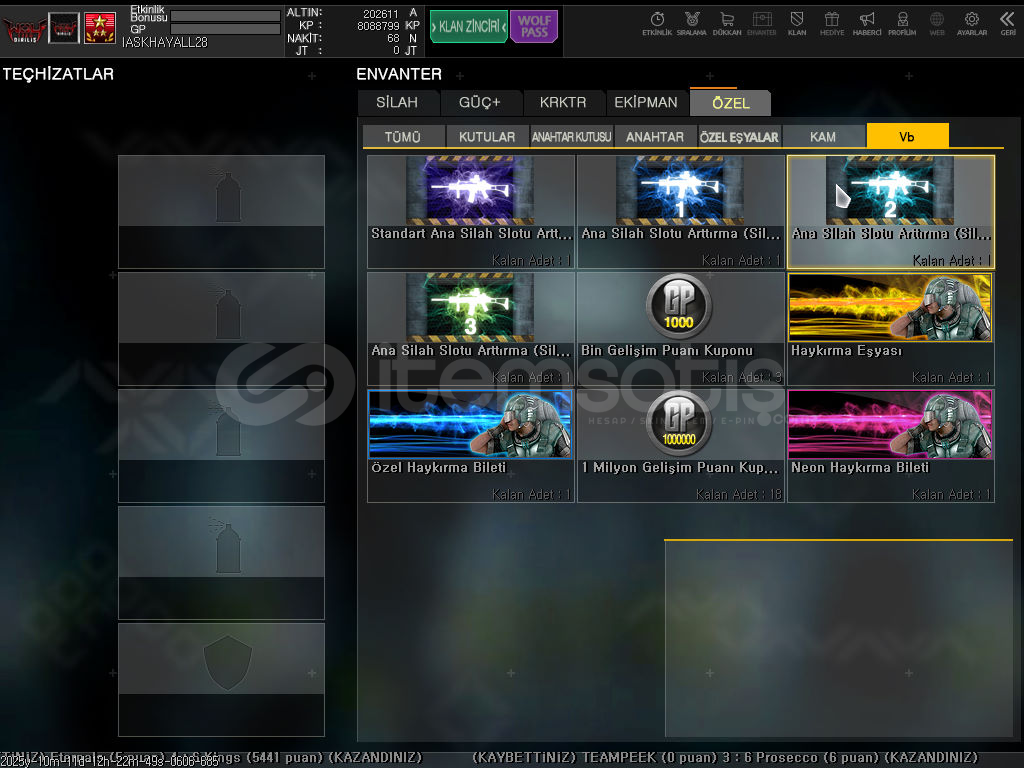This screenshot has width=1024, height=768.
Task: Open the Dükkan shop cart icon
Action: coord(726,23)
